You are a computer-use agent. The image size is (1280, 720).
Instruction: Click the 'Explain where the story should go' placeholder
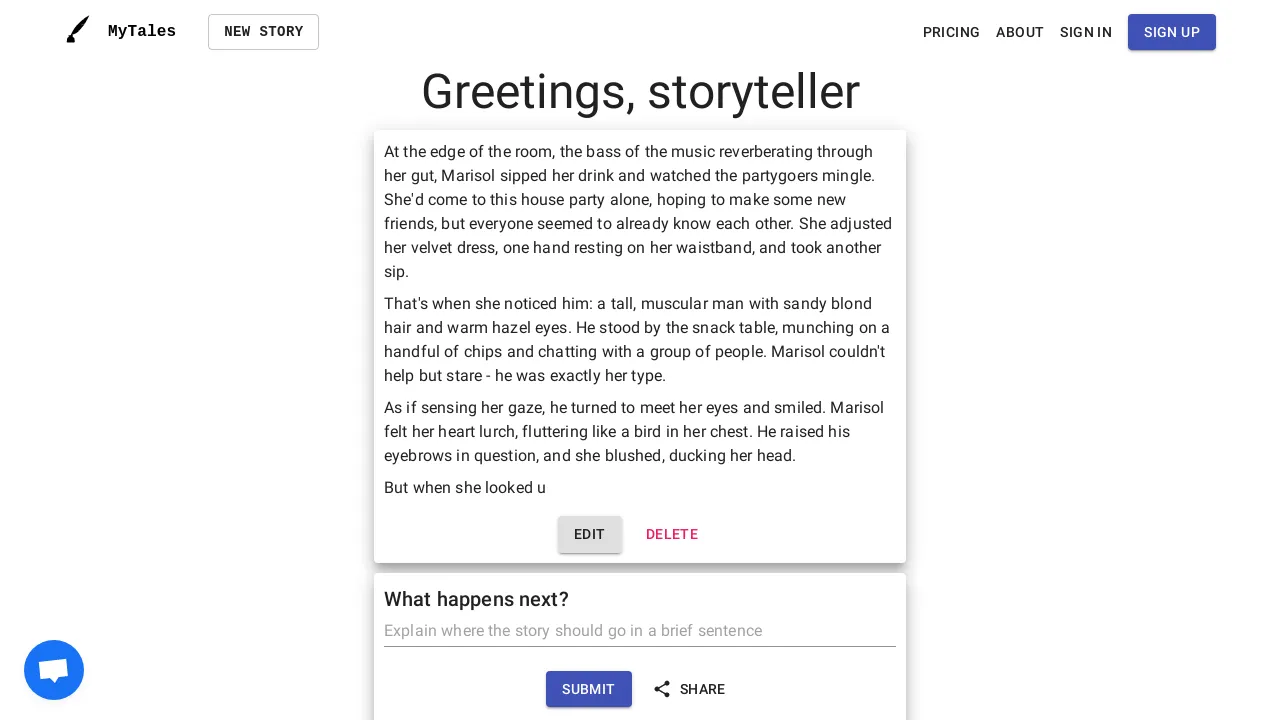pyautogui.click(x=573, y=631)
